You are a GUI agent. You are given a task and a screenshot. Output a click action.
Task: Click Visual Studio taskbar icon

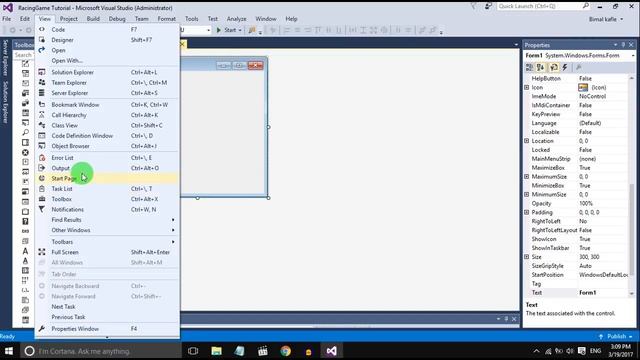tap(331, 351)
